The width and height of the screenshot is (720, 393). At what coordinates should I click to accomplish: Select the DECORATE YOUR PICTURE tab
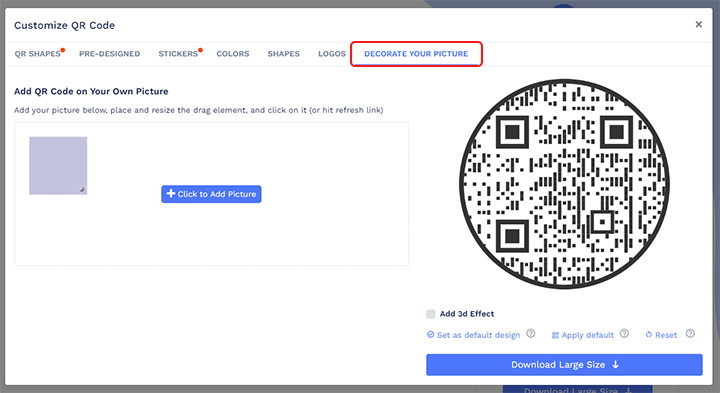click(x=416, y=54)
